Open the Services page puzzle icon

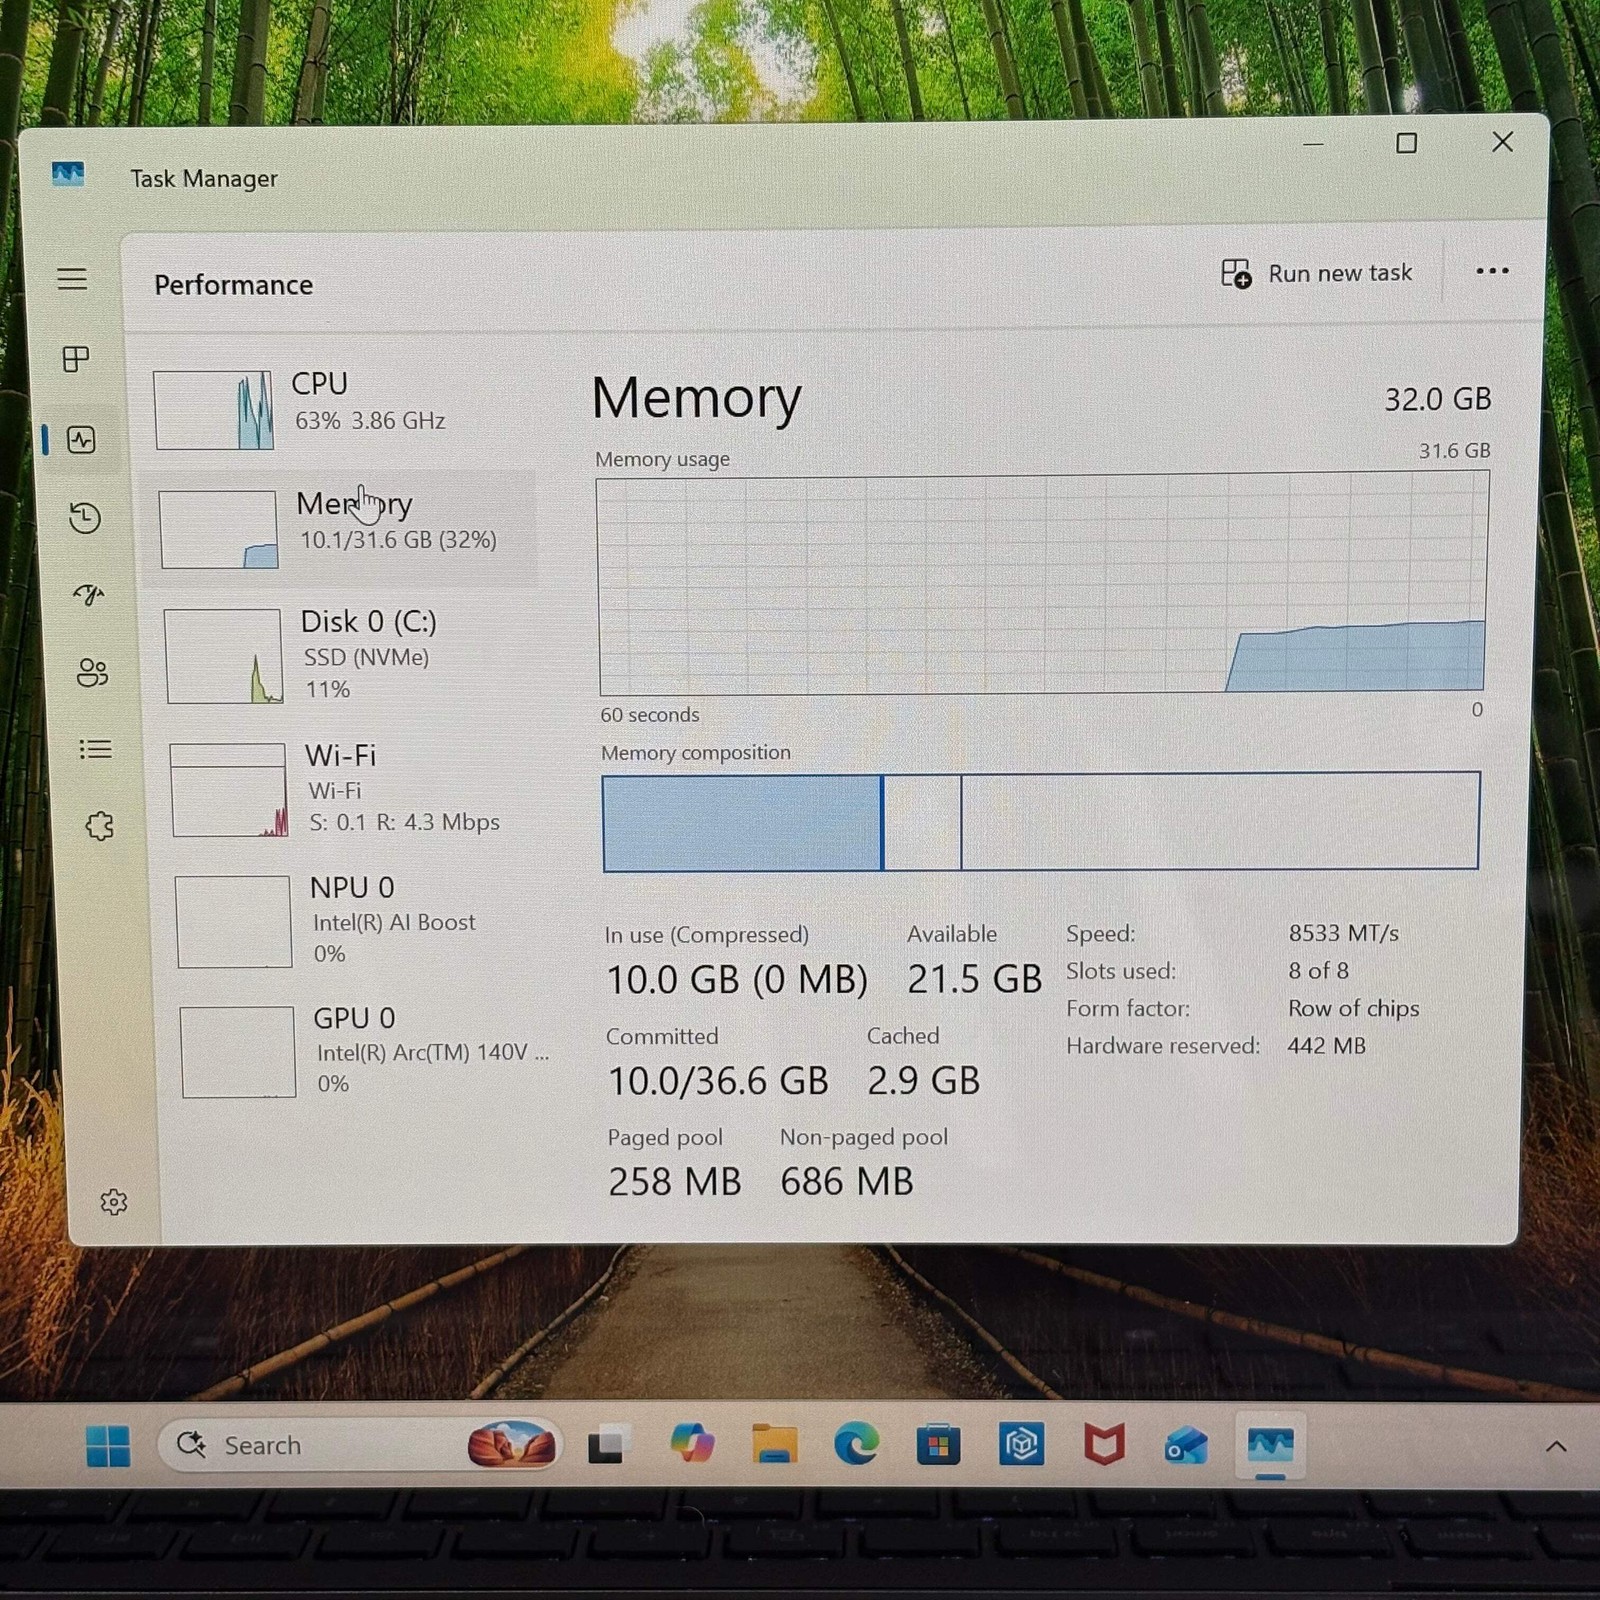[99, 826]
